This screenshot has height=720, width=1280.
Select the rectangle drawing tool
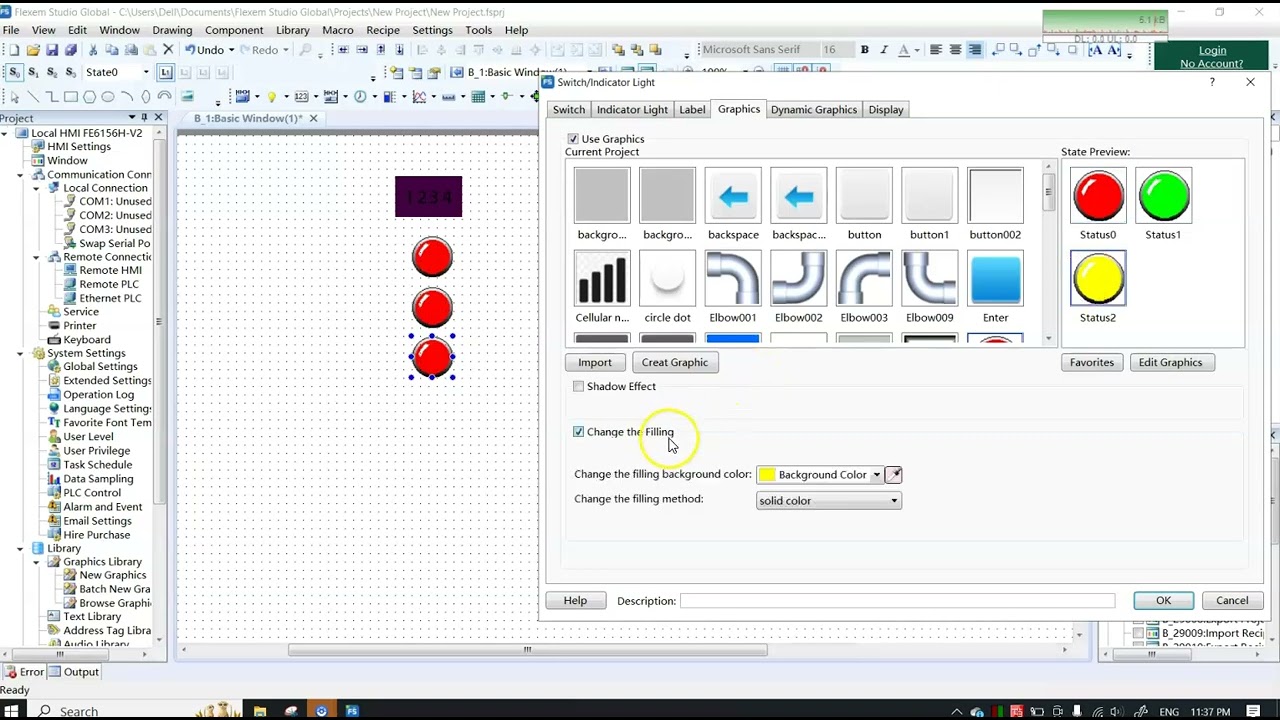(70, 97)
